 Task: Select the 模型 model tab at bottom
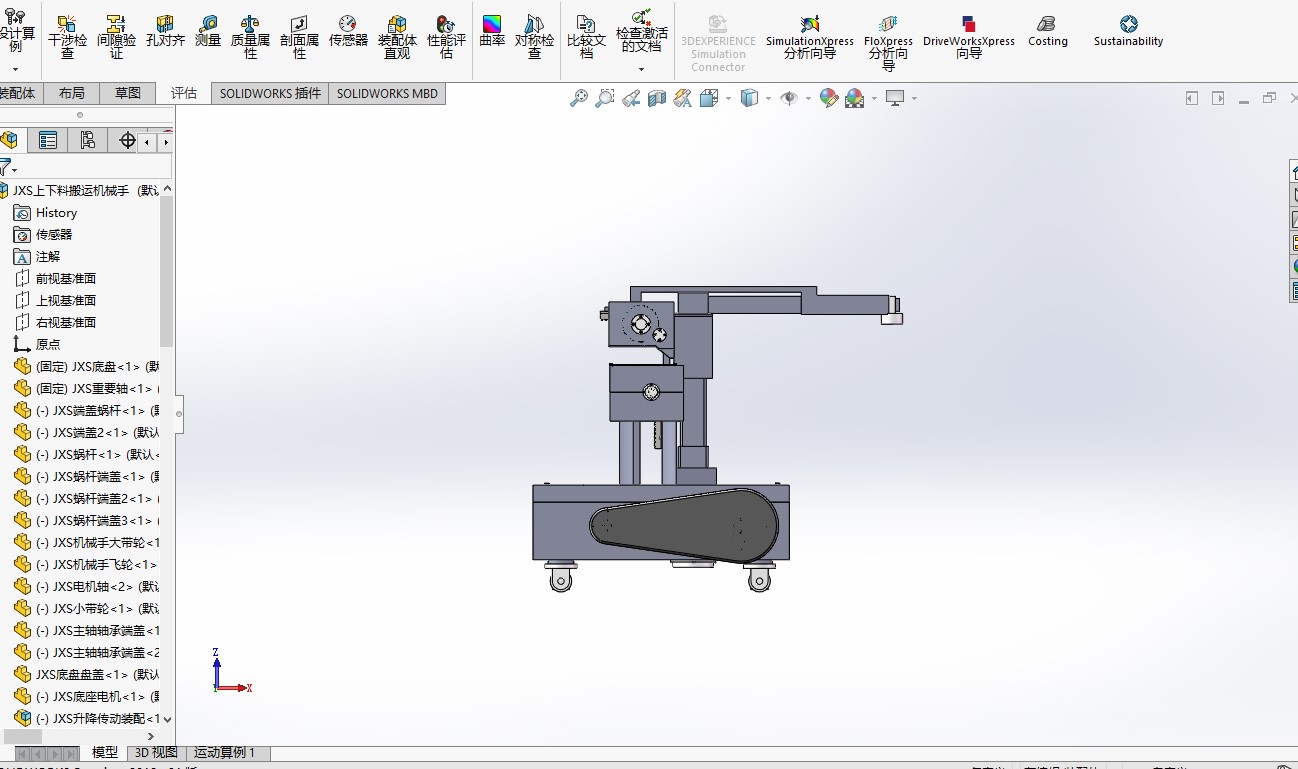[x=105, y=753]
